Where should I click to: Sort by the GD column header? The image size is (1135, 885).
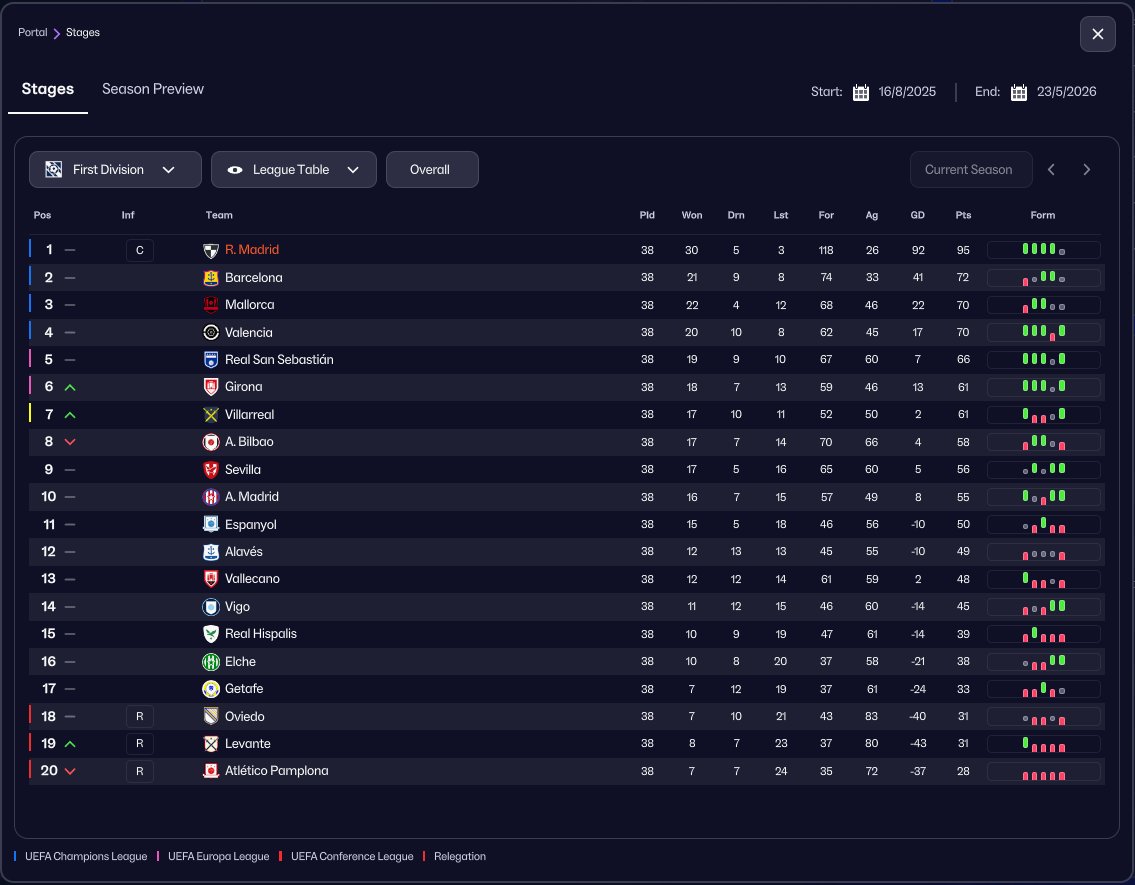[x=917, y=215]
